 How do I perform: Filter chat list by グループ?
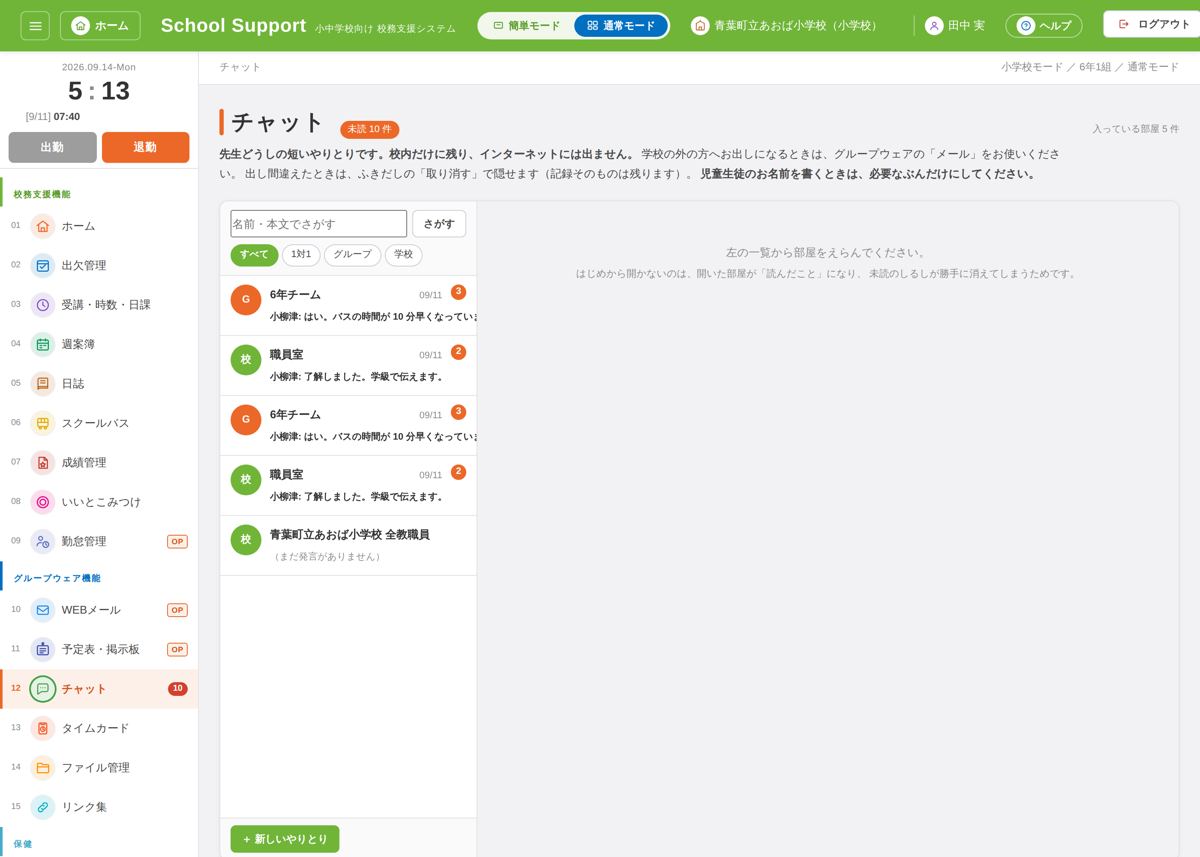(x=352, y=255)
